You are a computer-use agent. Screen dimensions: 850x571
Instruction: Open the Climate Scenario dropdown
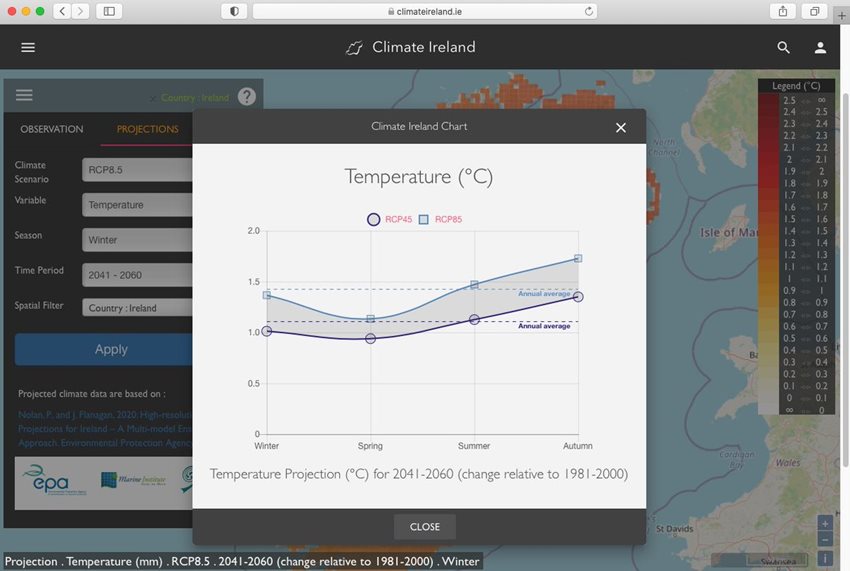pos(137,170)
